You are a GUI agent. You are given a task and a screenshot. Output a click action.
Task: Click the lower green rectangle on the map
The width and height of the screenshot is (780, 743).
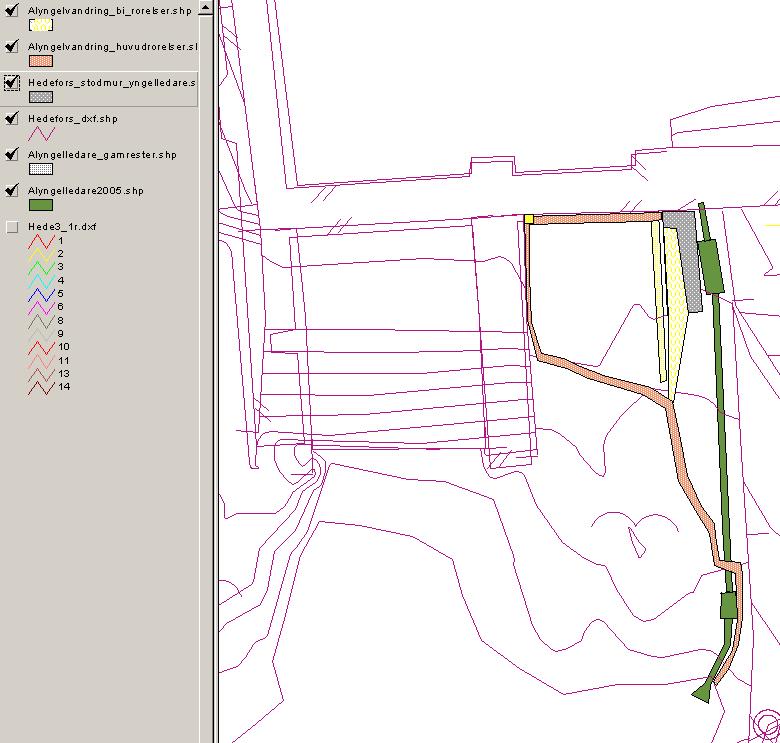click(x=728, y=605)
